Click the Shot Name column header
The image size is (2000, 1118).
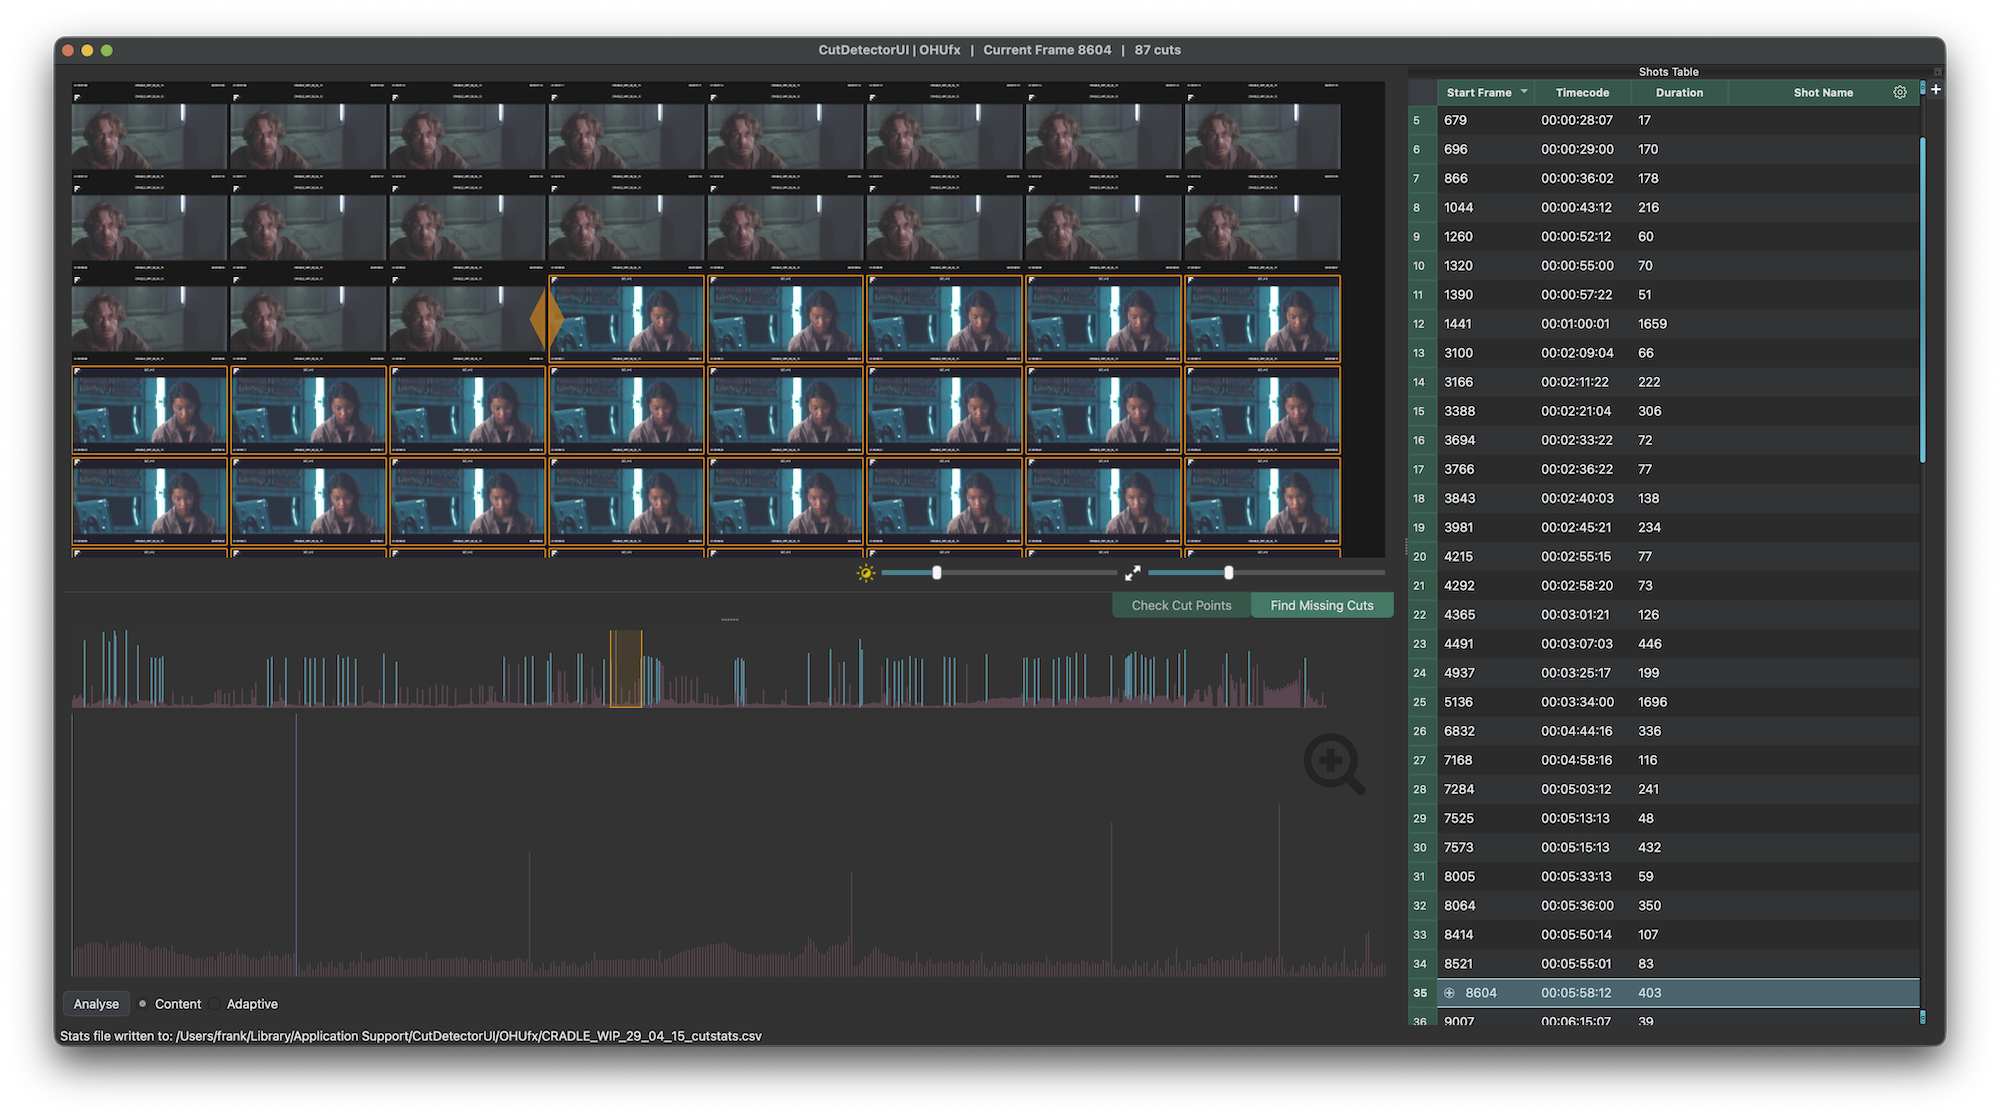click(x=1823, y=92)
